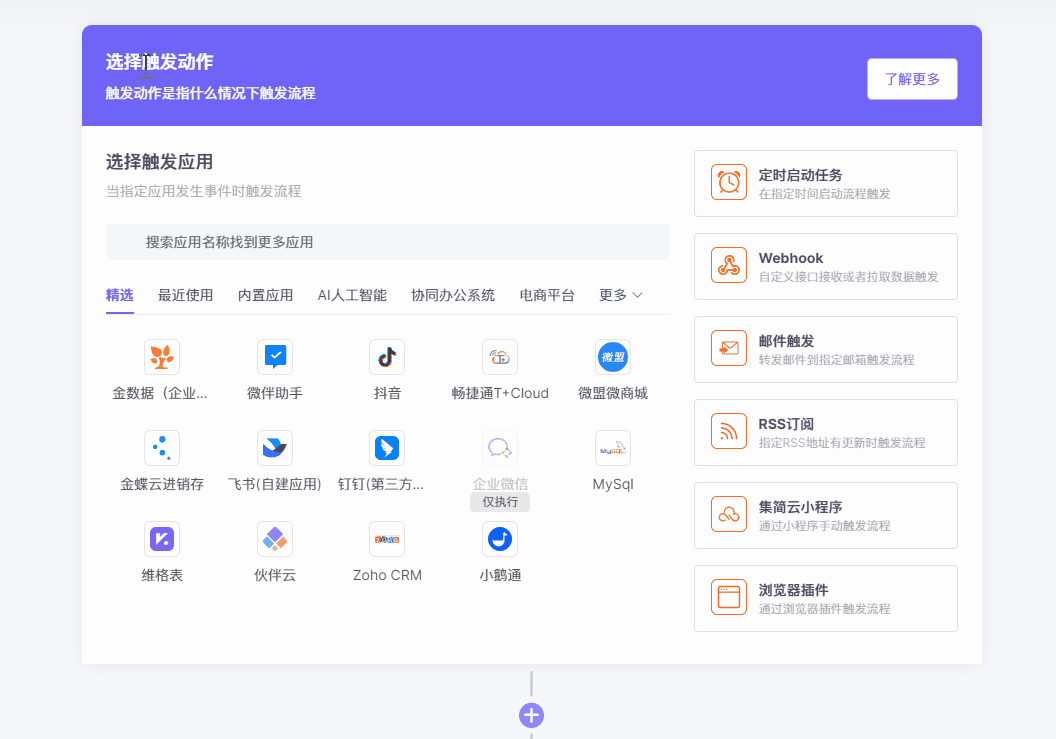Click the Zoho CRM name label
1056x739 pixels.
tap(387, 575)
